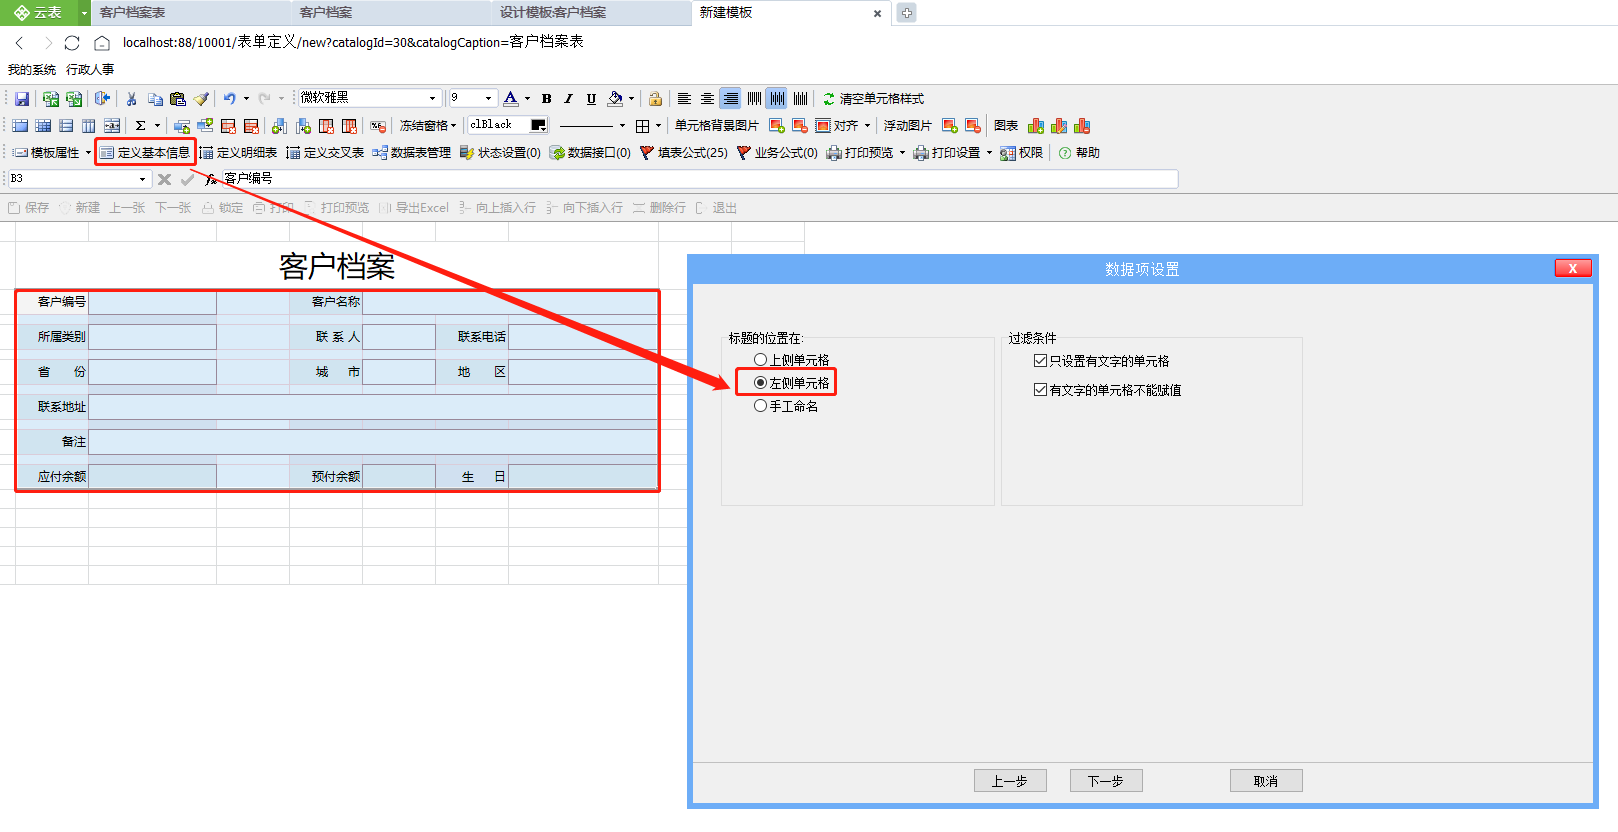
Task: Click remove cell background picture icon
Action: coord(799,125)
